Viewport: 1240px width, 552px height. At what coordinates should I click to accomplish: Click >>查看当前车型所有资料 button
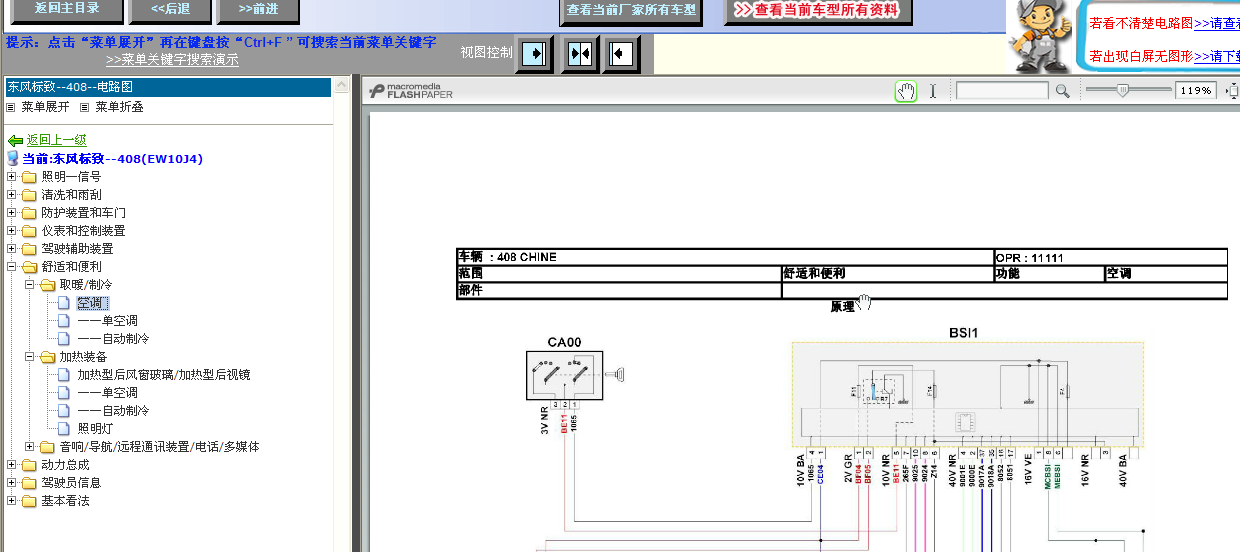click(818, 11)
